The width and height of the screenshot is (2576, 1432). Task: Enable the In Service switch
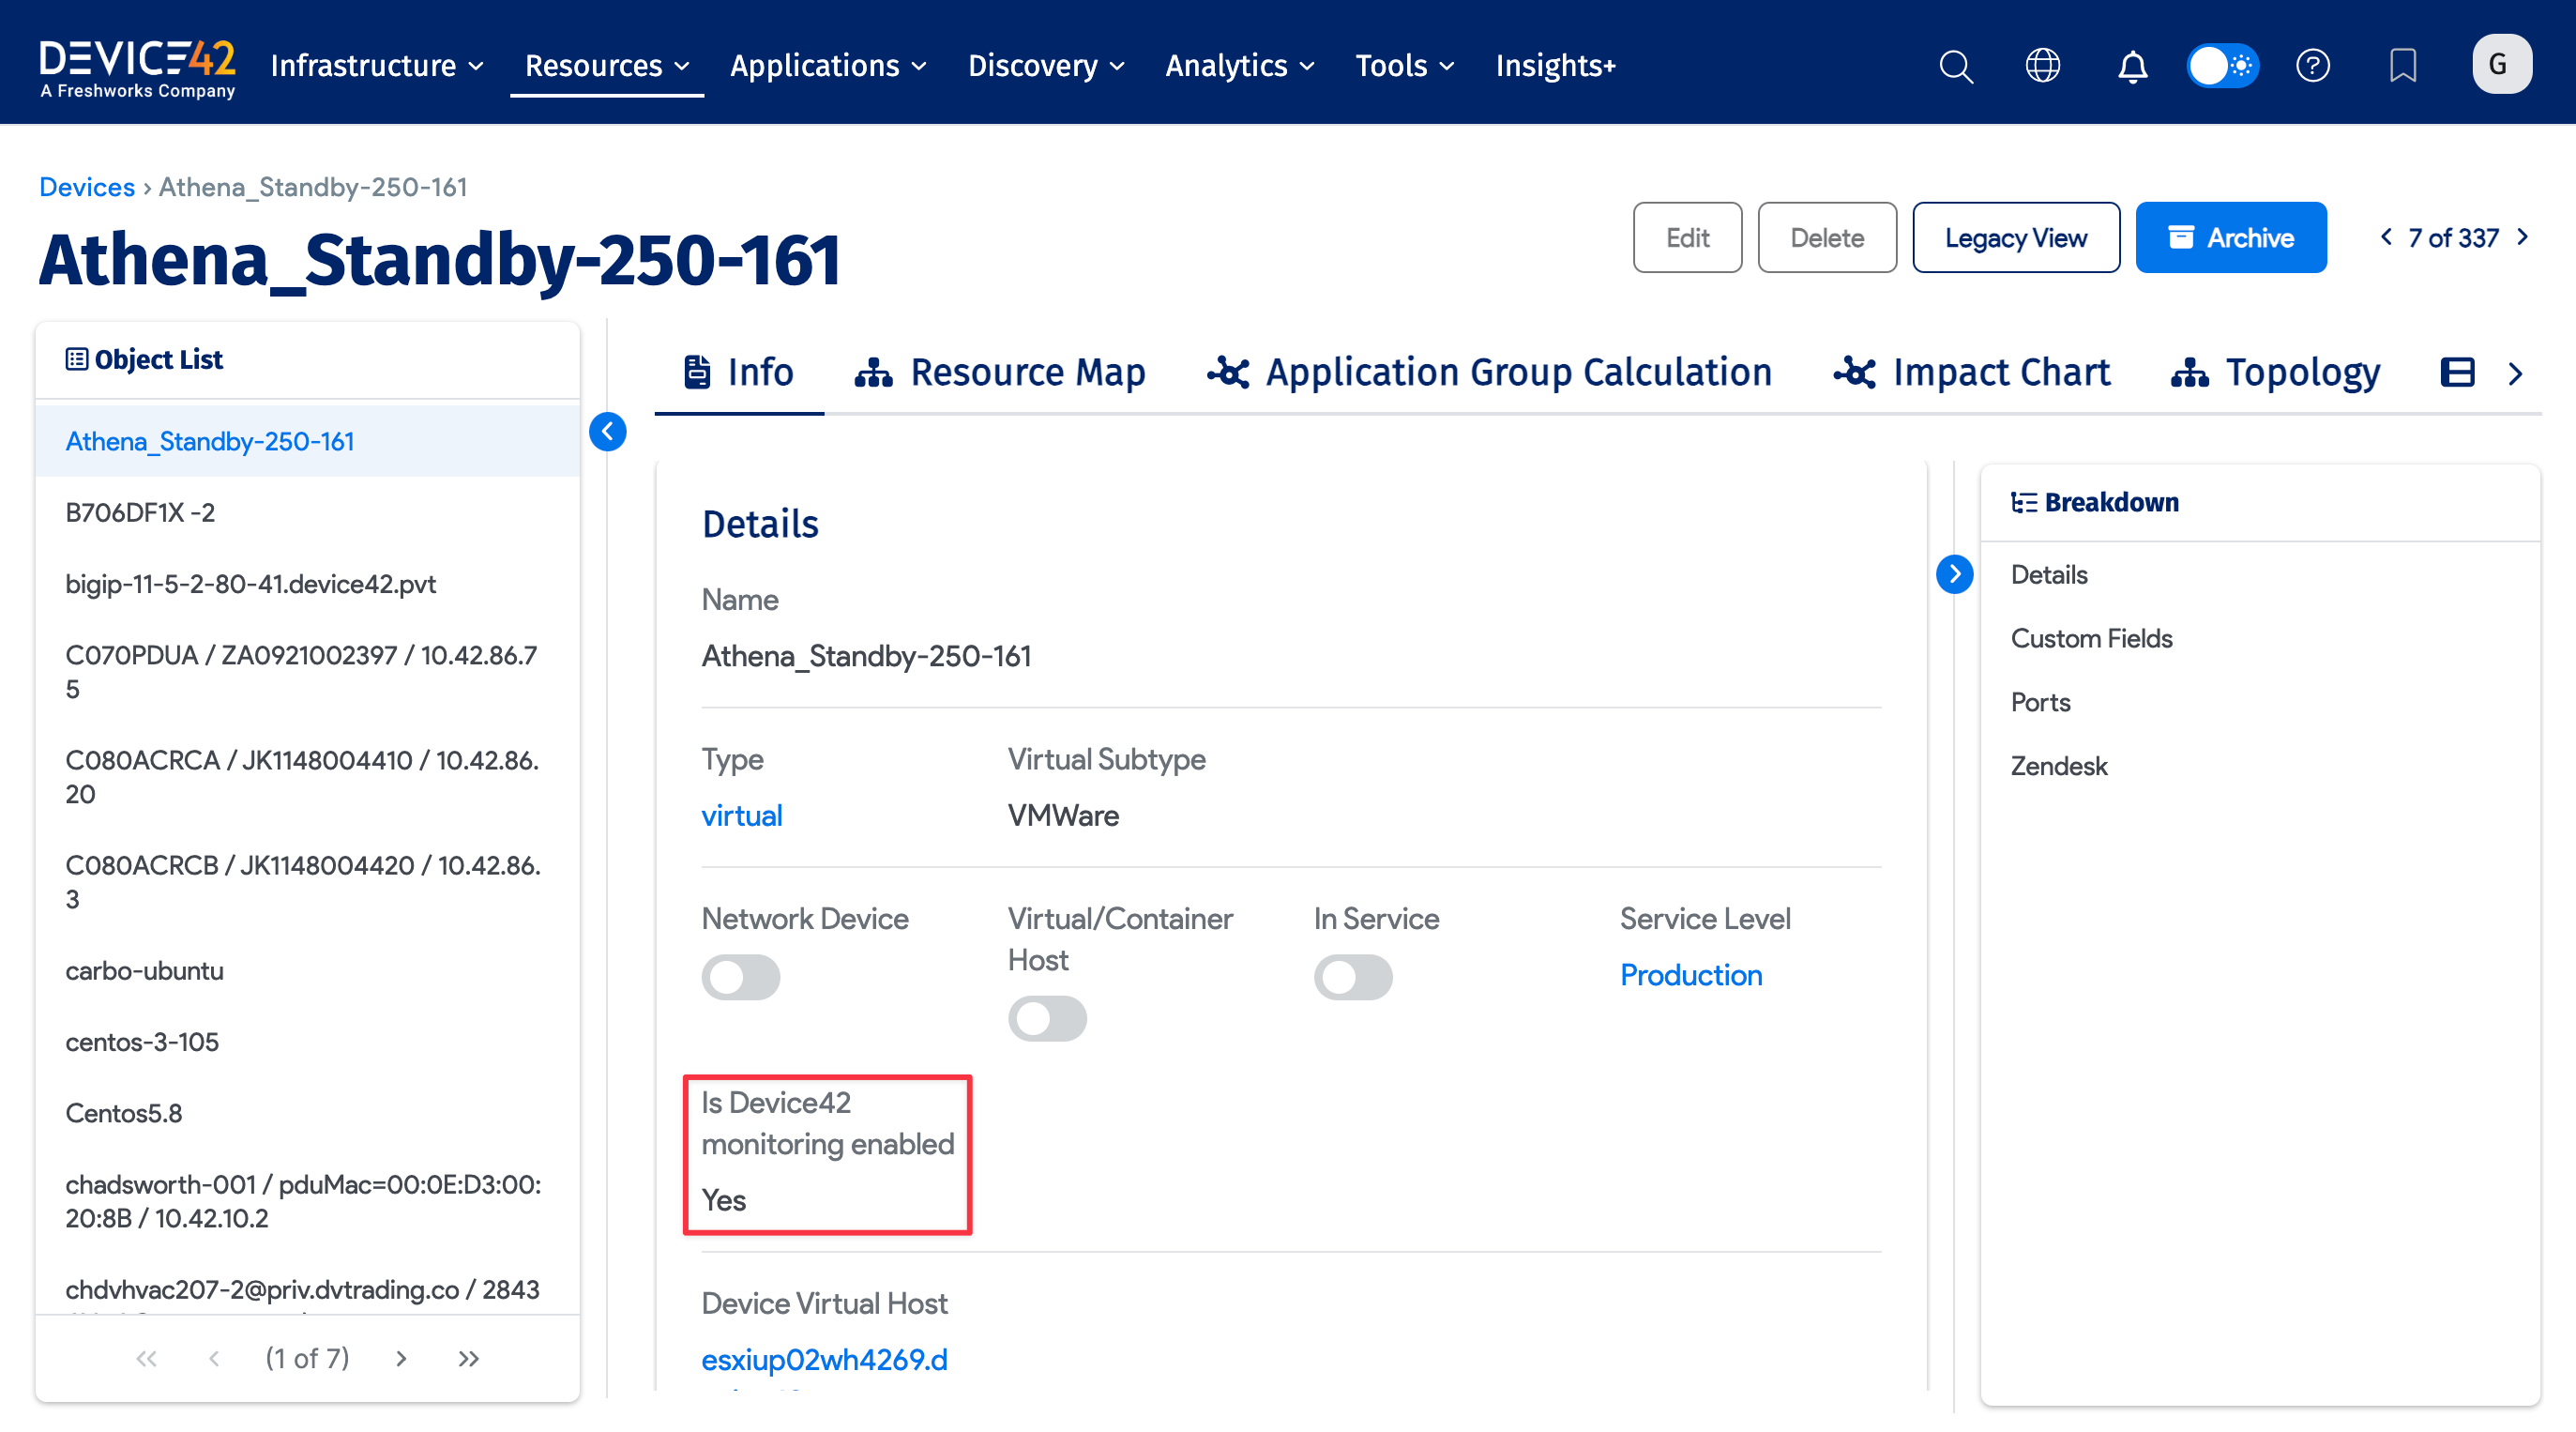[x=1352, y=977]
